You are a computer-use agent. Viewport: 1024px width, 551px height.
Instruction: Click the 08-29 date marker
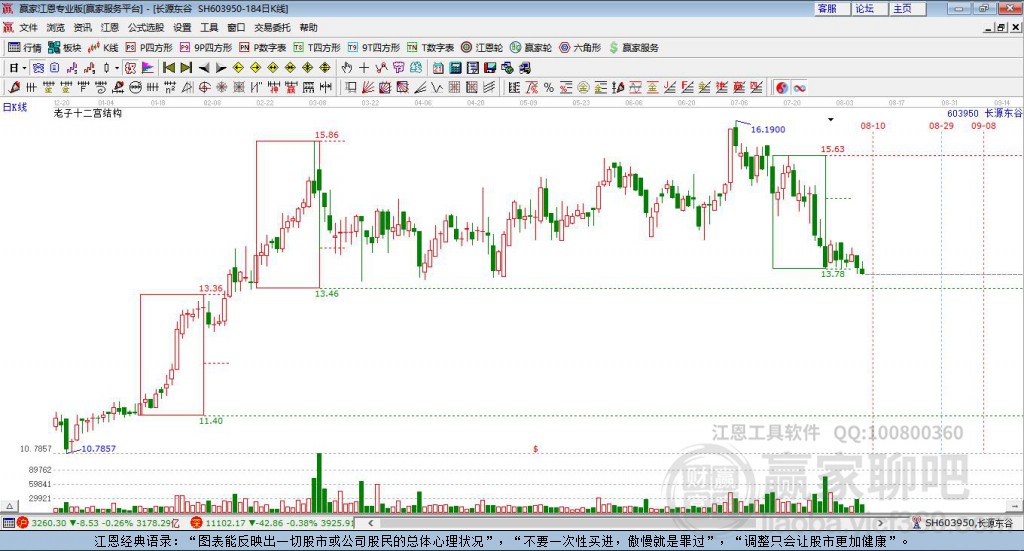[941, 125]
